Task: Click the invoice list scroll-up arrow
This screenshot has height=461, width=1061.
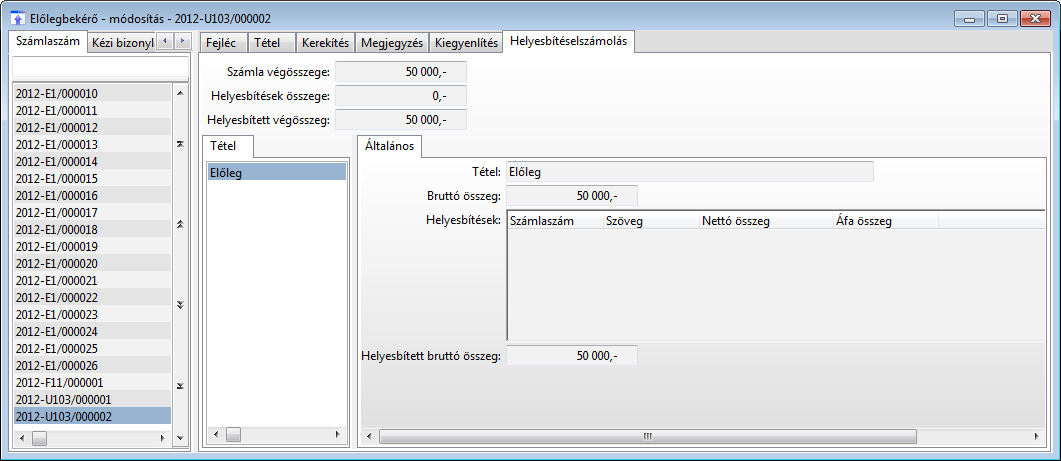Action: [x=180, y=91]
